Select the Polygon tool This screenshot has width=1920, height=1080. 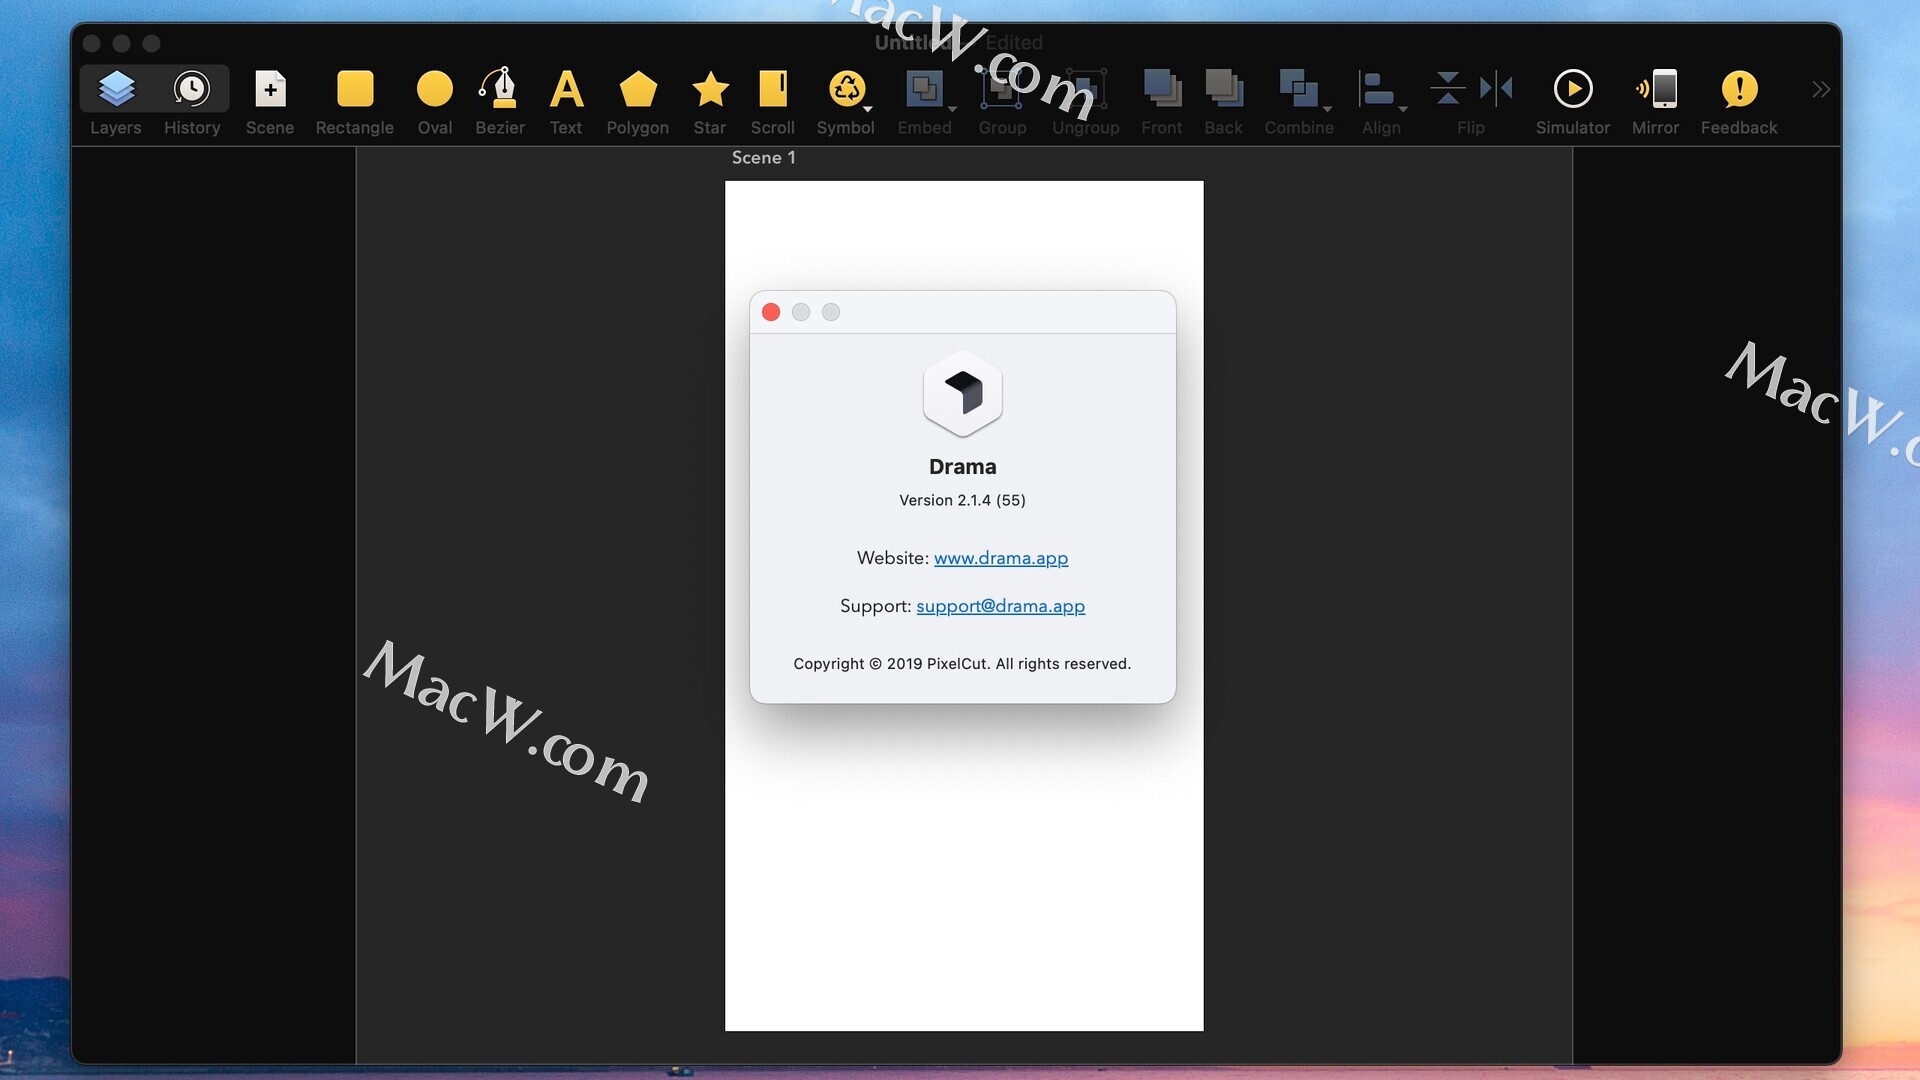pos(638,90)
